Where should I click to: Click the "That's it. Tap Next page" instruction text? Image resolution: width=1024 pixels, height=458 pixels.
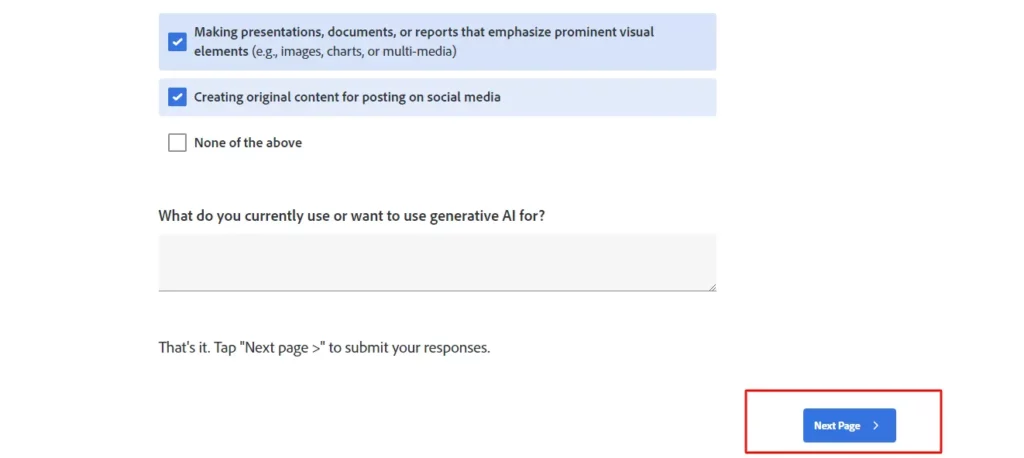point(324,348)
